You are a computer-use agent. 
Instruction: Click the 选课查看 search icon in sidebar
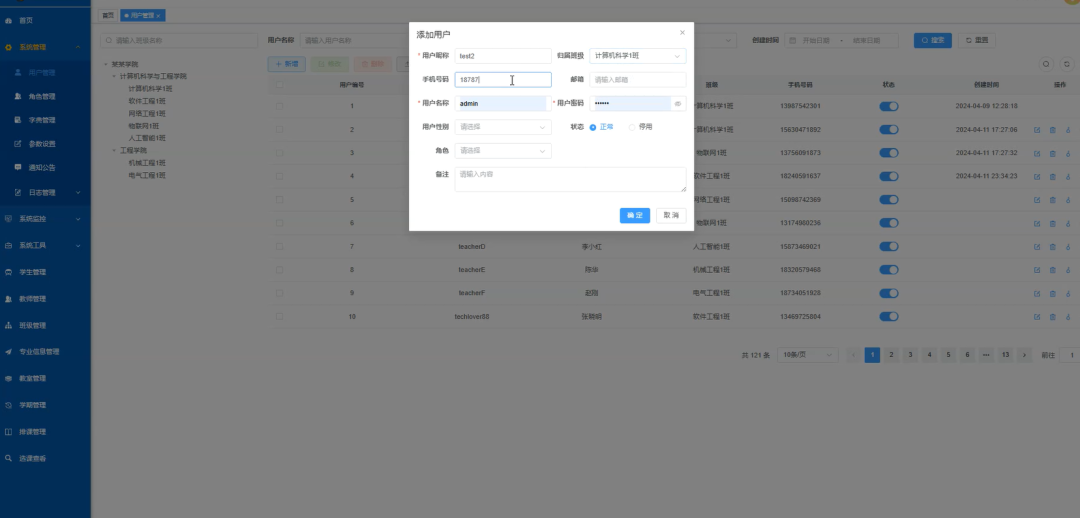pyautogui.click(x=8, y=458)
